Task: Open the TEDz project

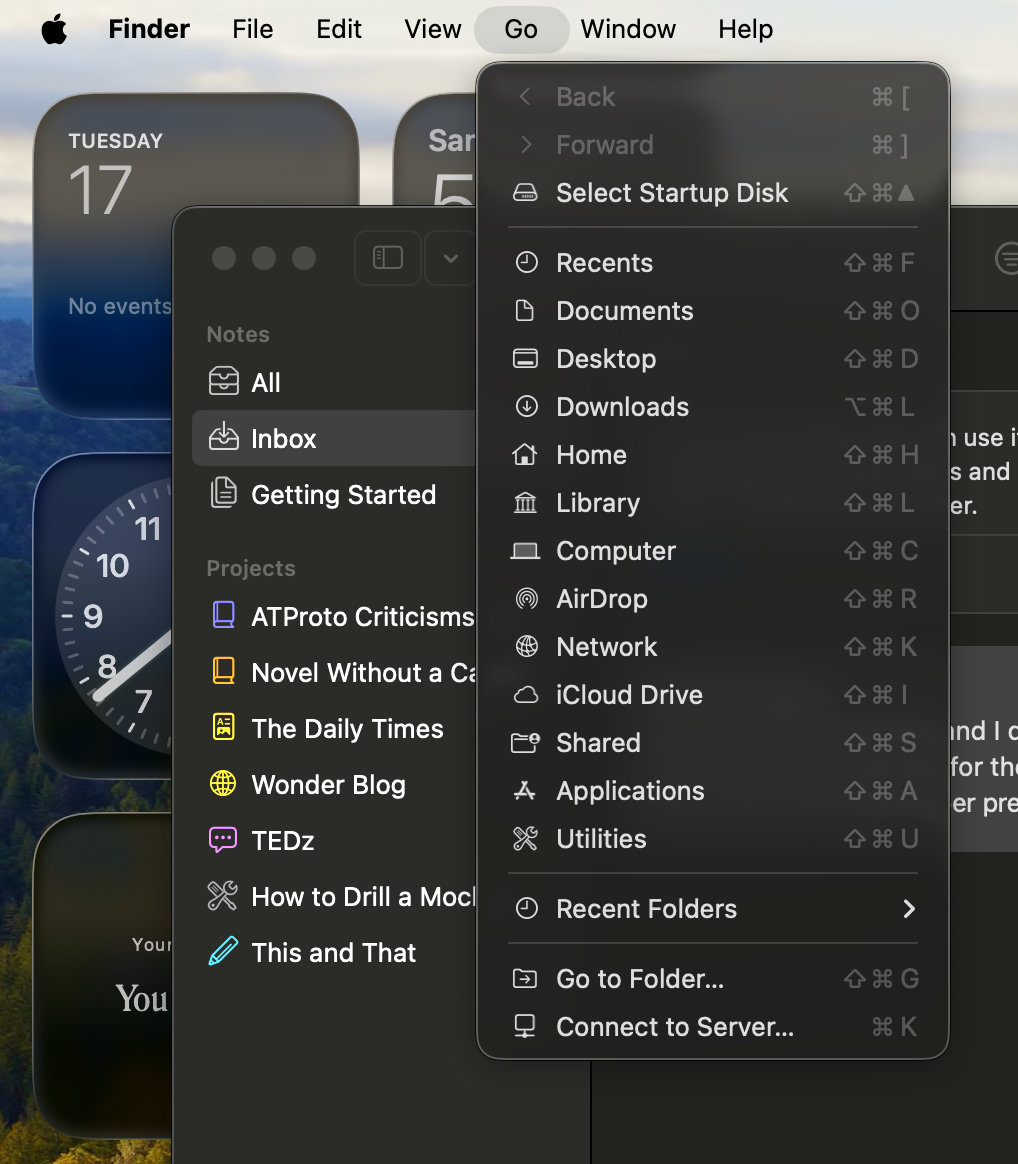Action: (334, 841)
